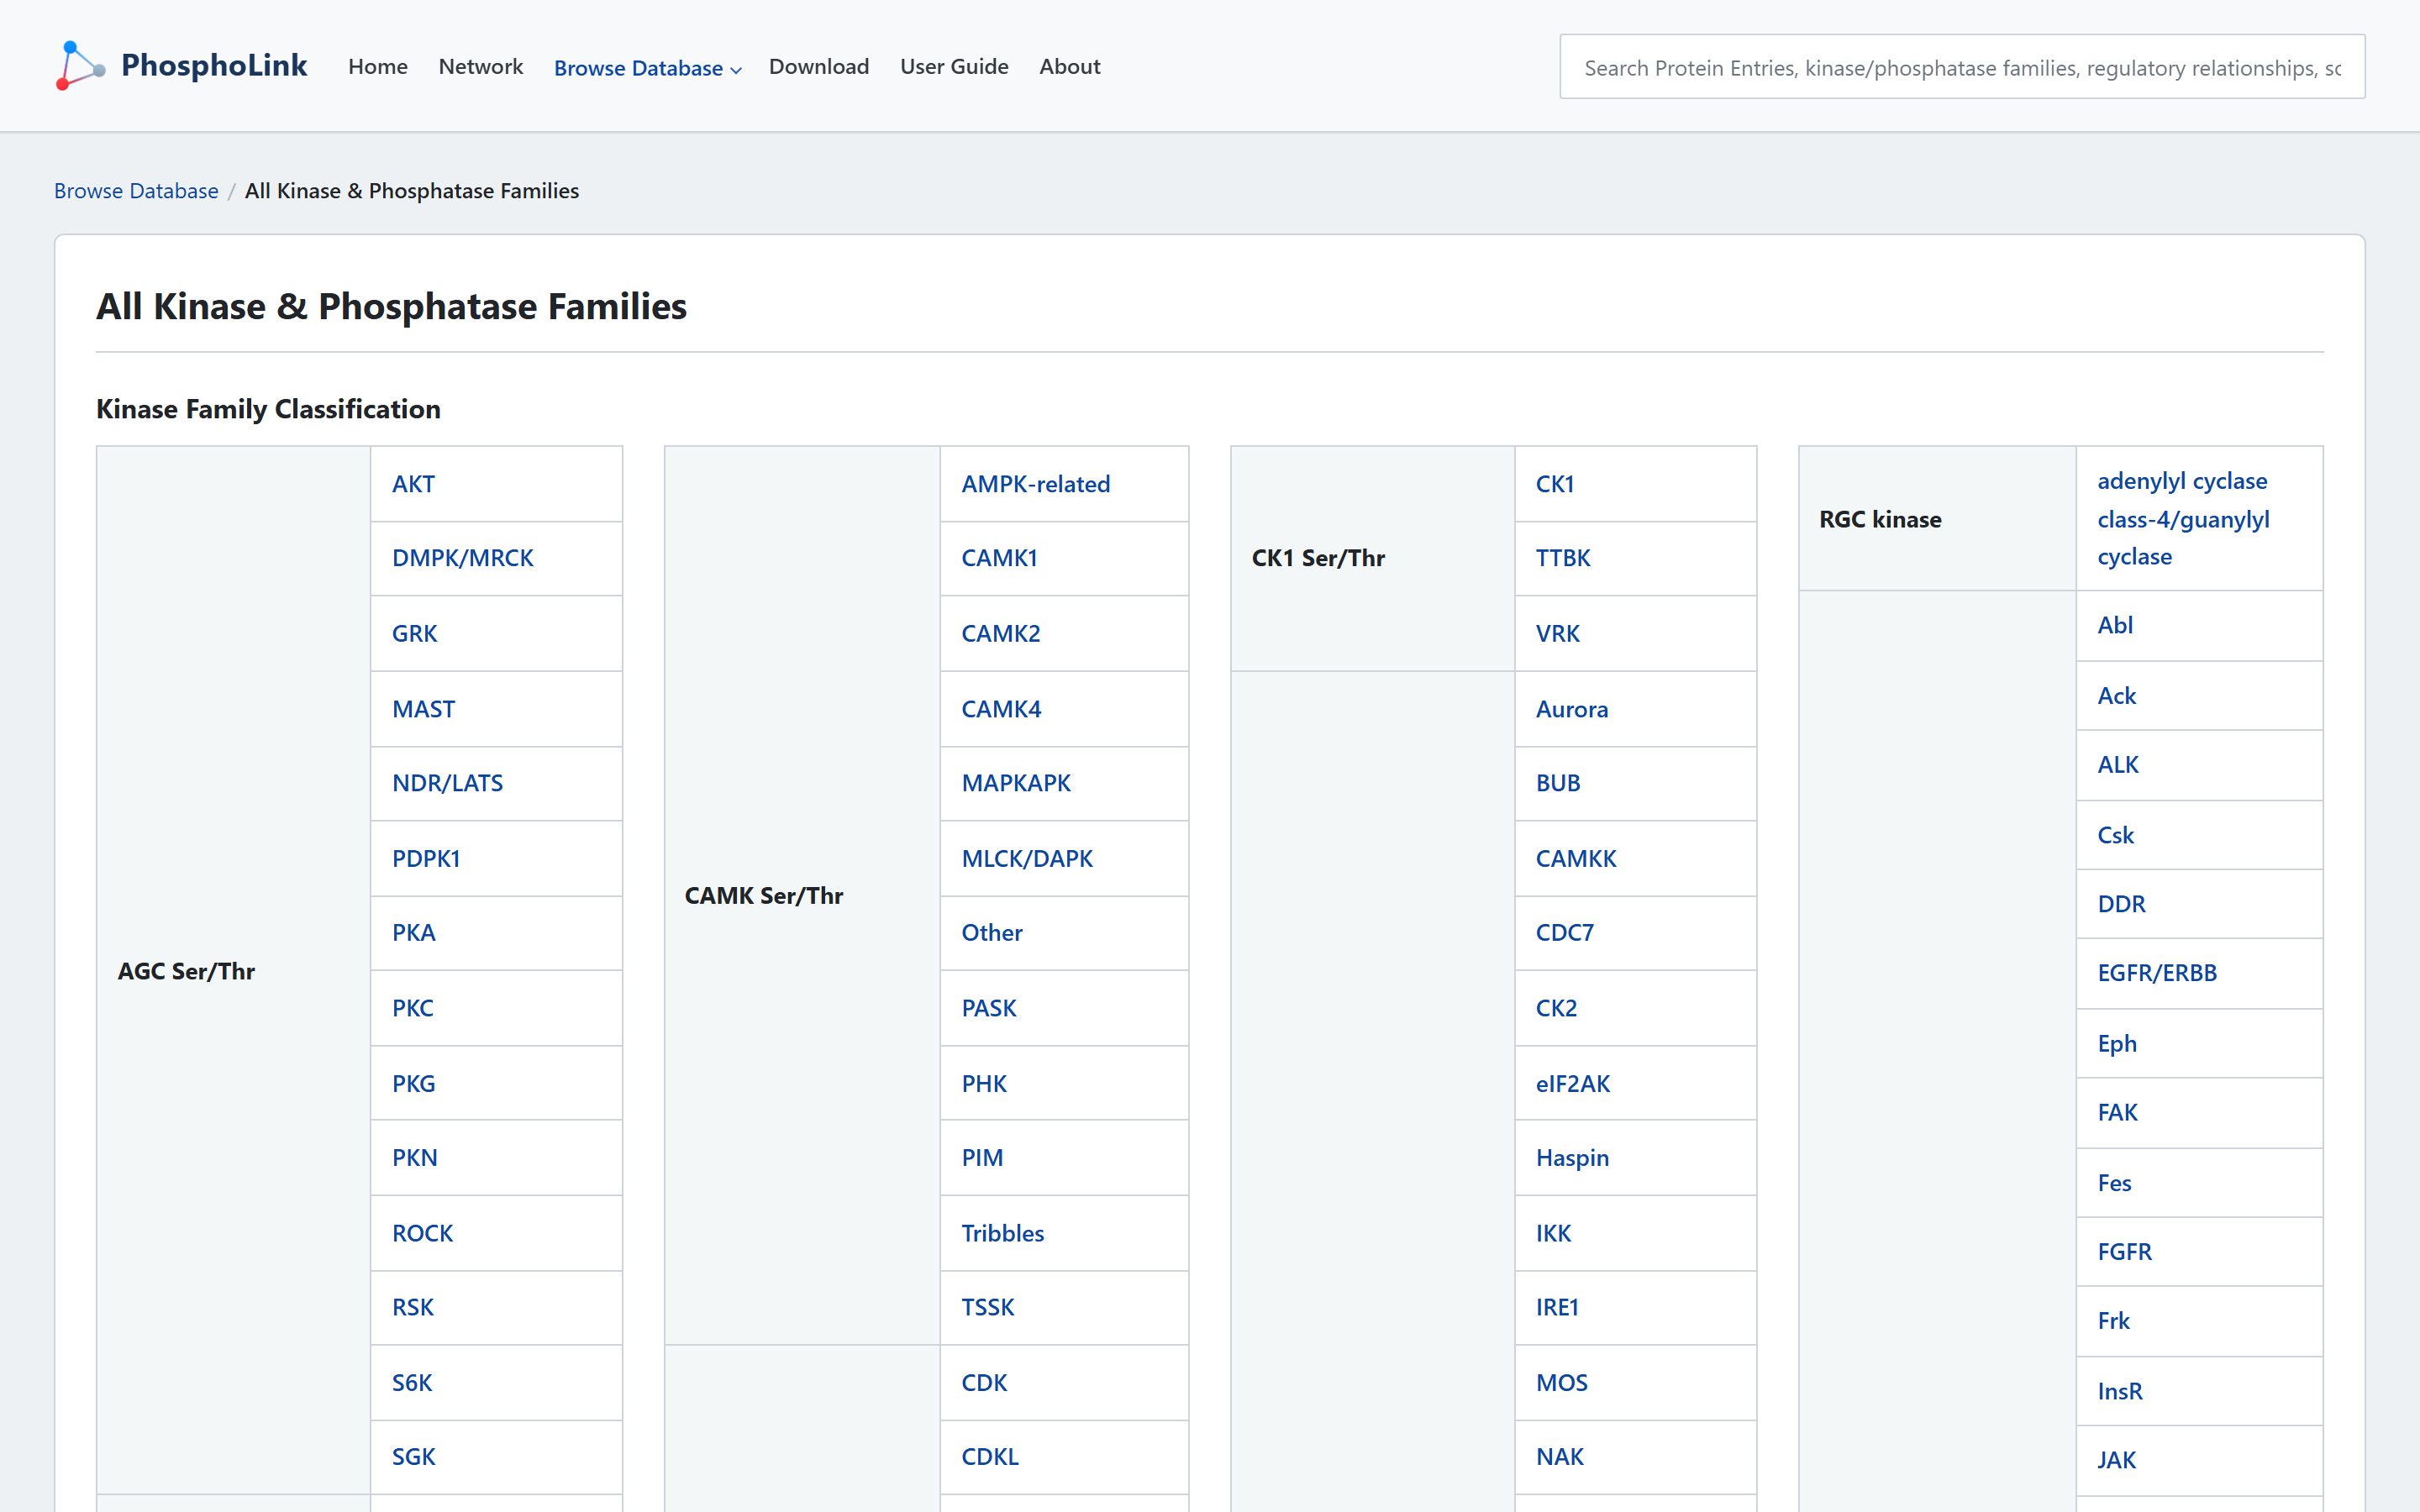Select the PKG family link
This screenshot has width=2420, height=1512.
coord(413,1084)
